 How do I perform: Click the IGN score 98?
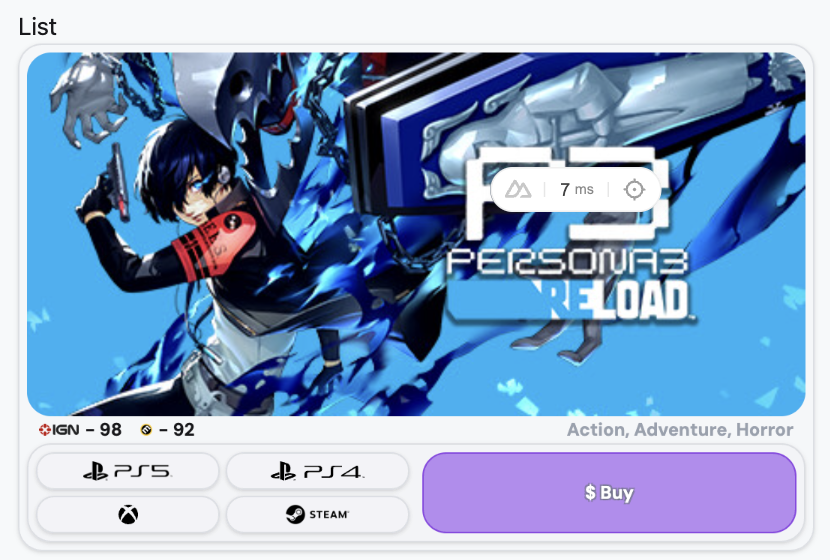click(x=111, y=430)
